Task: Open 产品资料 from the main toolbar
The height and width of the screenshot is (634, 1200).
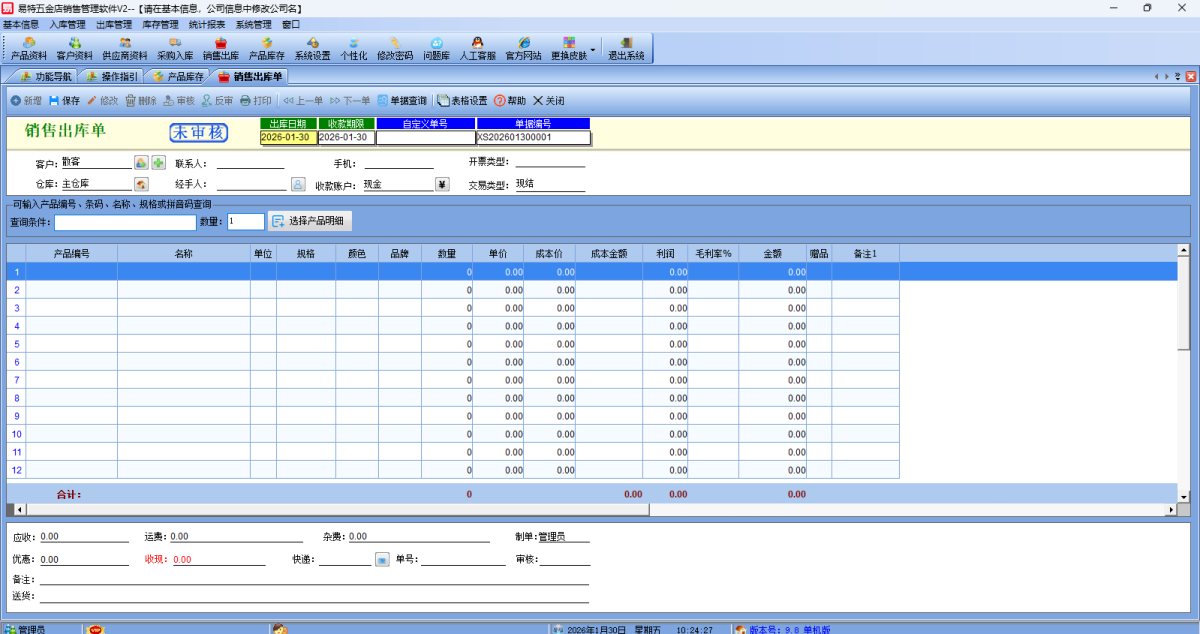Action: tap(29, 48)
